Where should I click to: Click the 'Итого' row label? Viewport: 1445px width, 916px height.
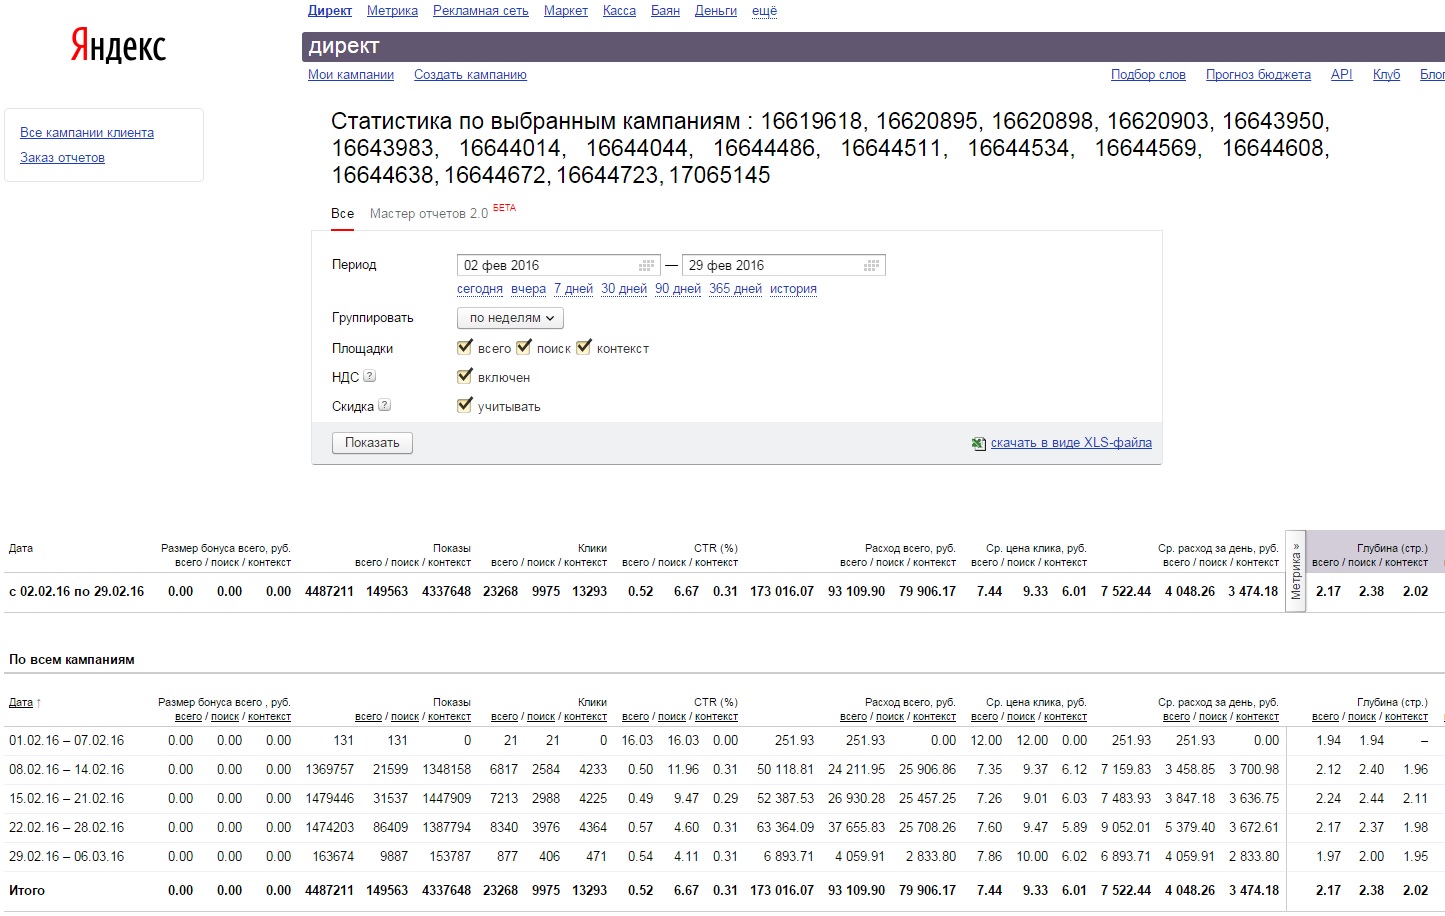pos(27,890)
